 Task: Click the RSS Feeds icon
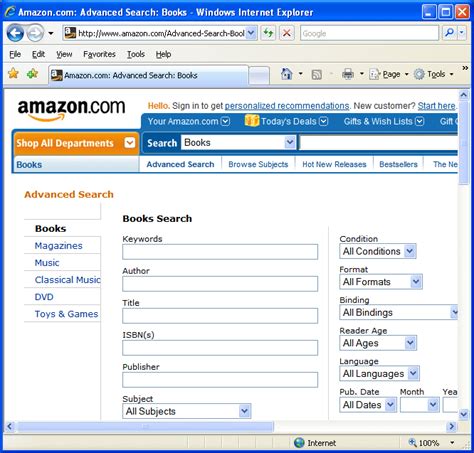[x=316, y=74]
